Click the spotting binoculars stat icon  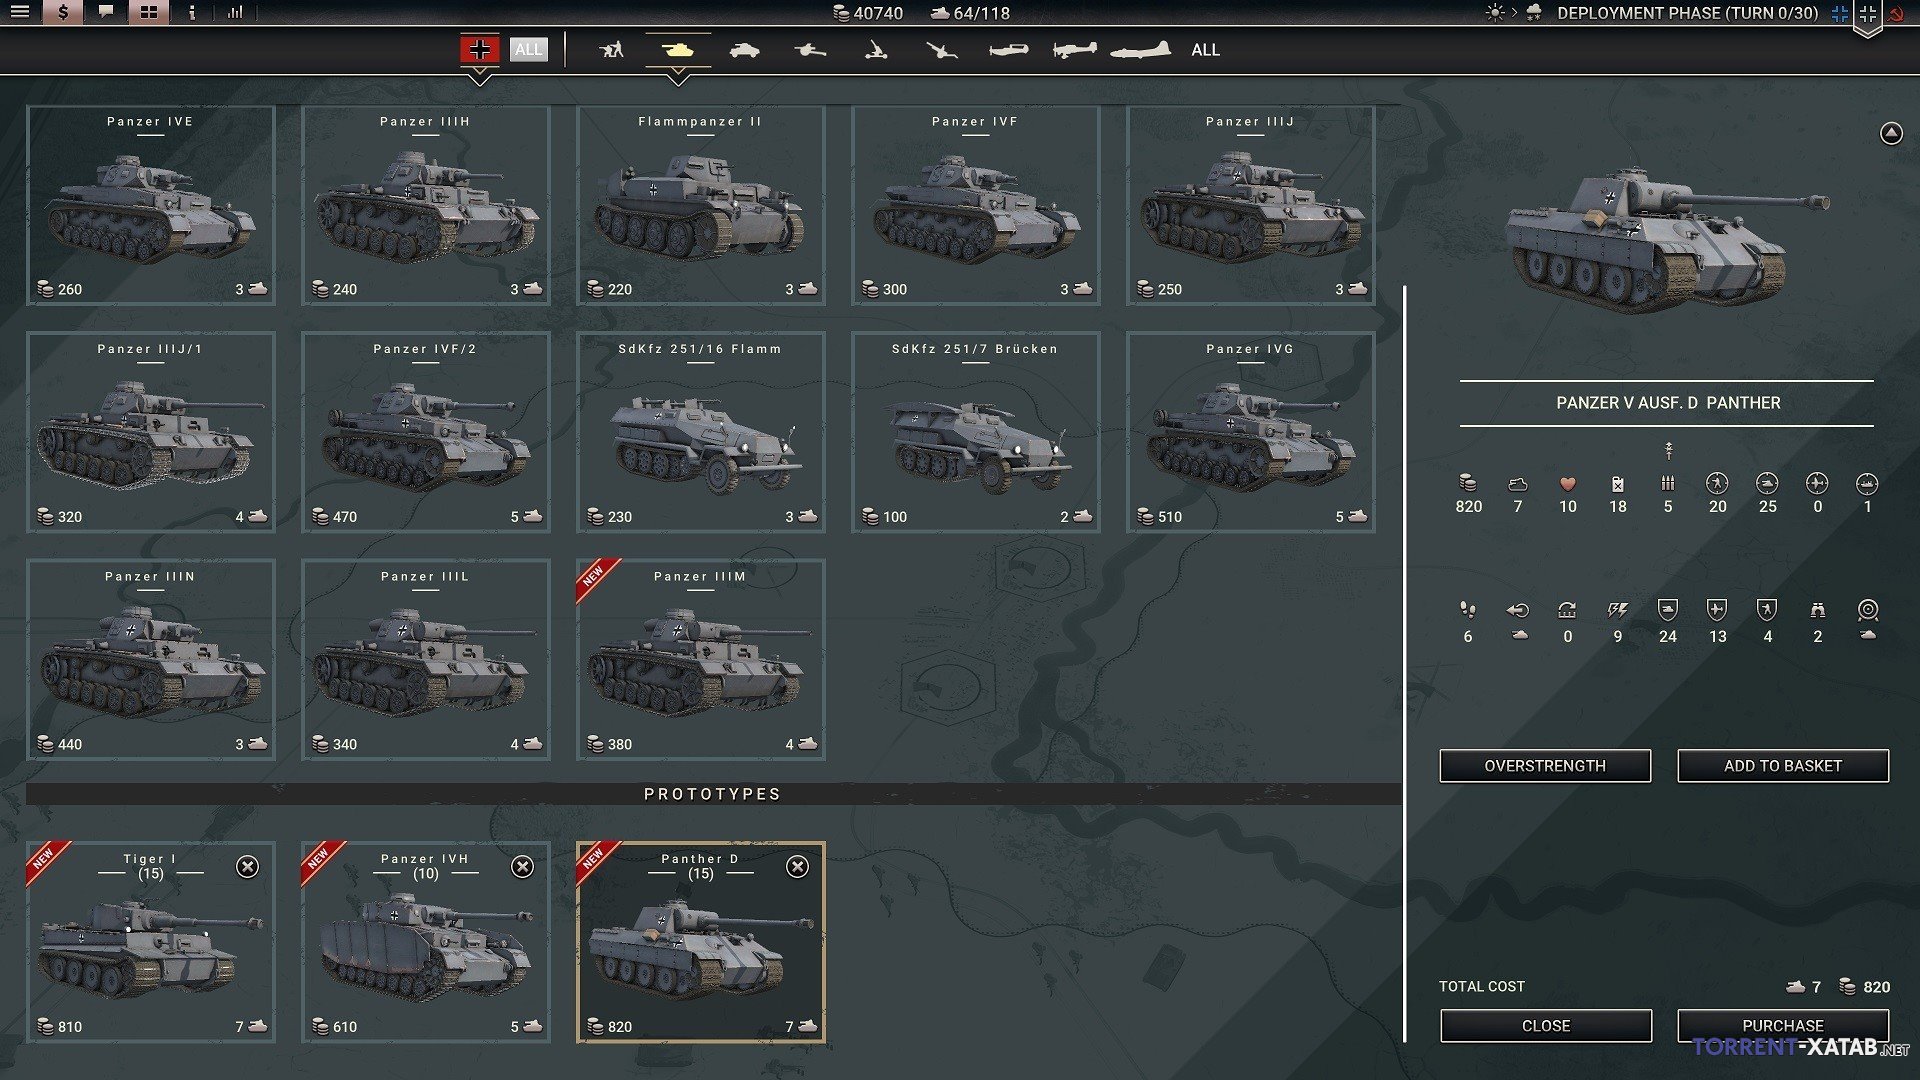coord(1817,609)
